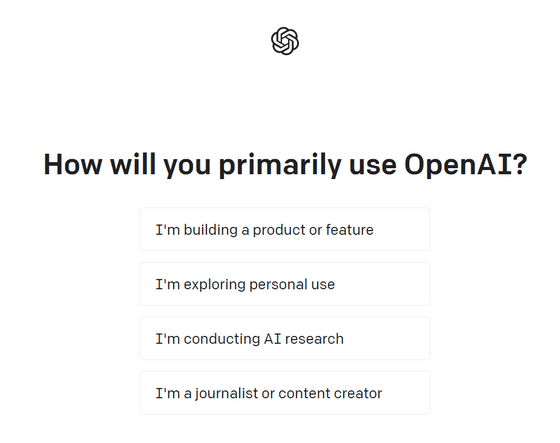The height and width of the screenshot is (443, 560).
Task: Click the words "content creator" in last option
Action: (x=330, y=393)
